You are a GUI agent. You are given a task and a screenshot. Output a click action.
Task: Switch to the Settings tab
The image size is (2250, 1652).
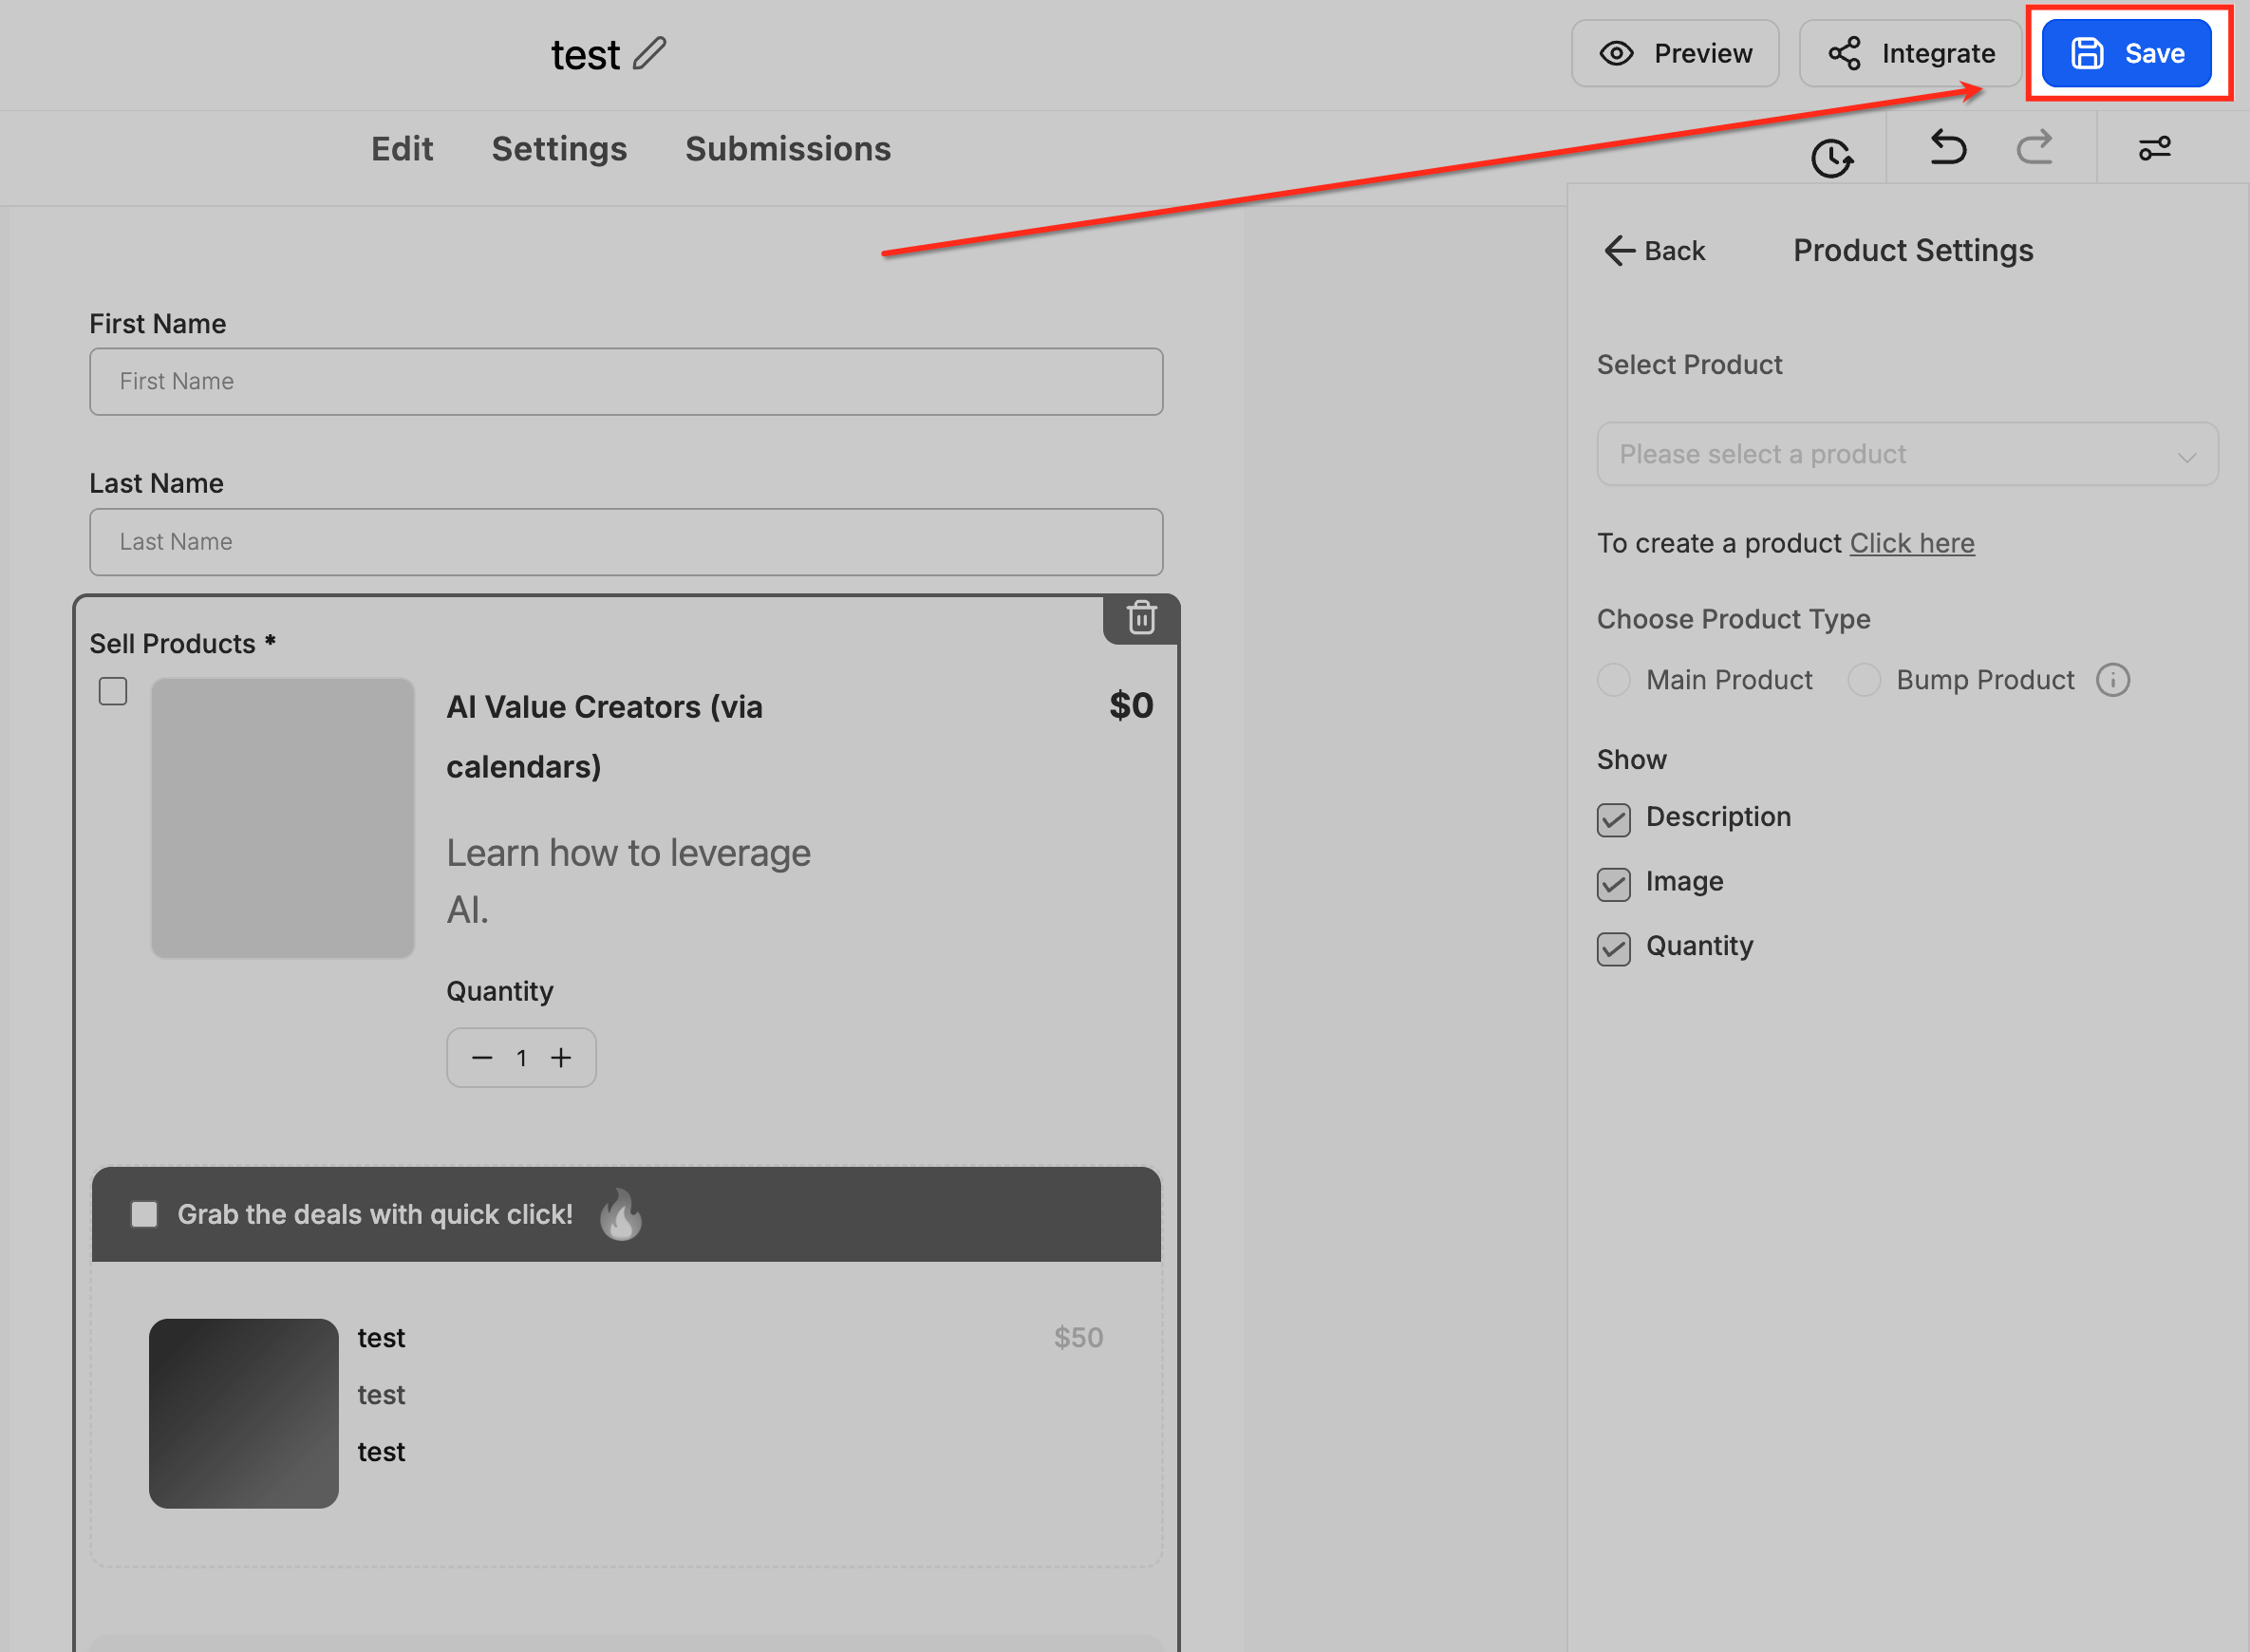(559, 149)
